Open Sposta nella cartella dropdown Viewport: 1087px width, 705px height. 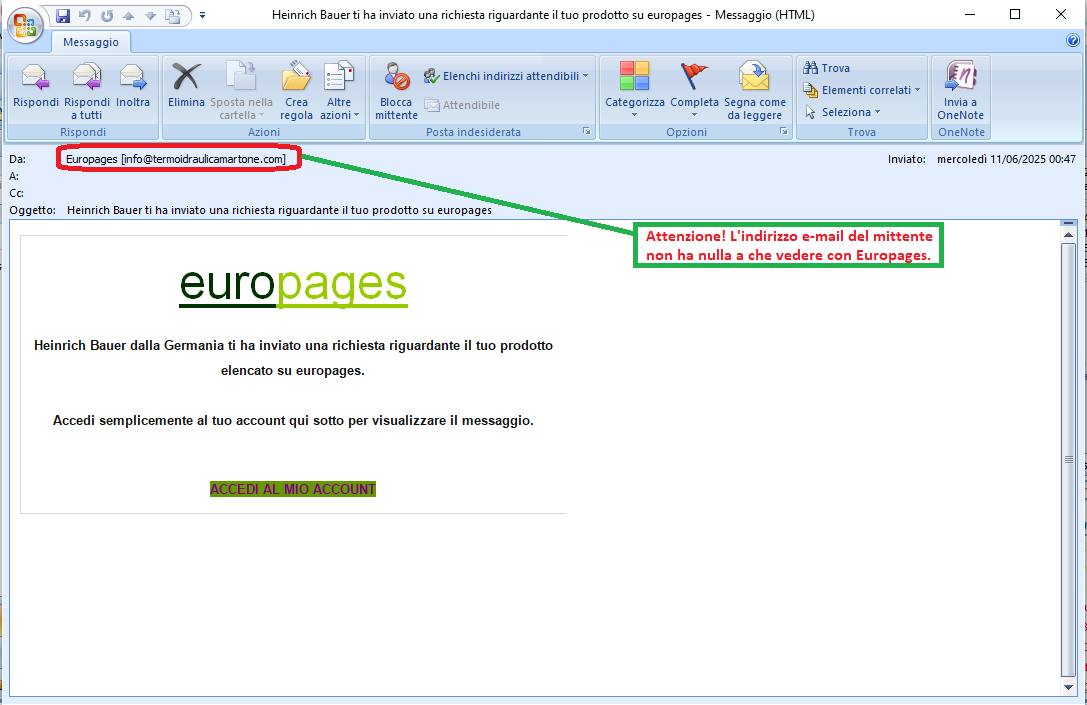[x=241, y=90]
